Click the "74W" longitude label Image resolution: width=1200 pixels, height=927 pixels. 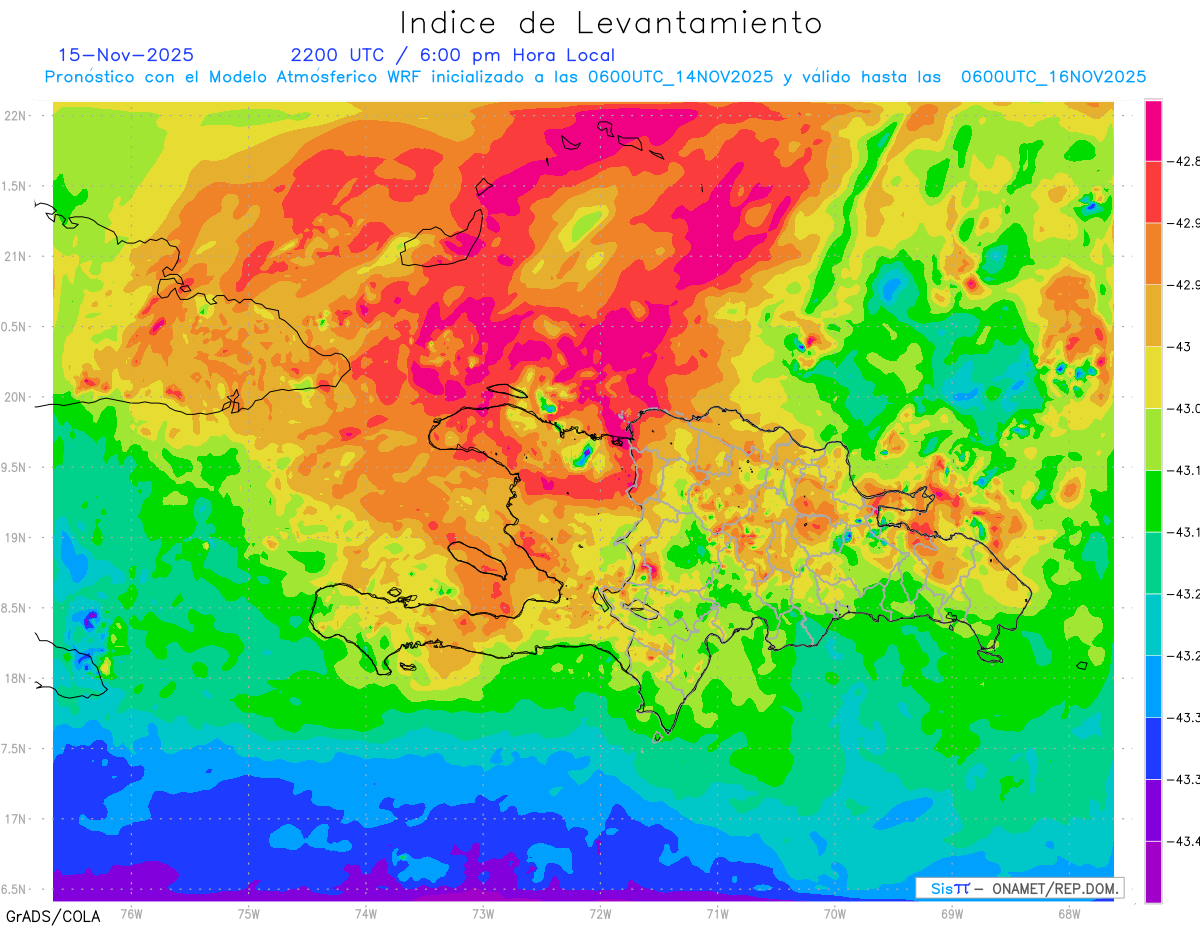[366, 914]
